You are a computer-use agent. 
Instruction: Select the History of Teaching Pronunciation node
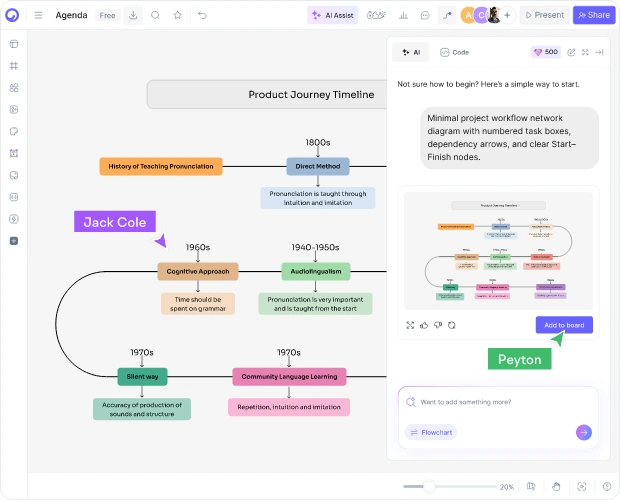(161, 166)
